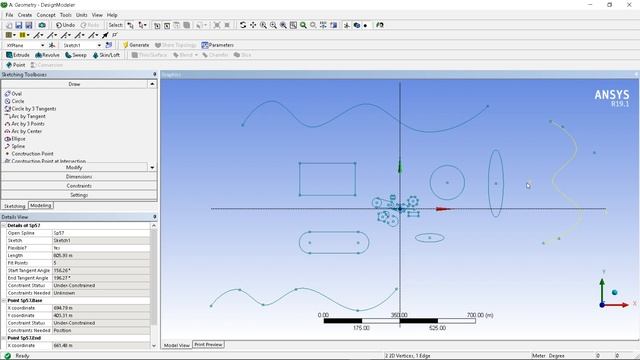The image size is (640, 360).
Task: Open the Help menu
Action: tap(112, 15)
